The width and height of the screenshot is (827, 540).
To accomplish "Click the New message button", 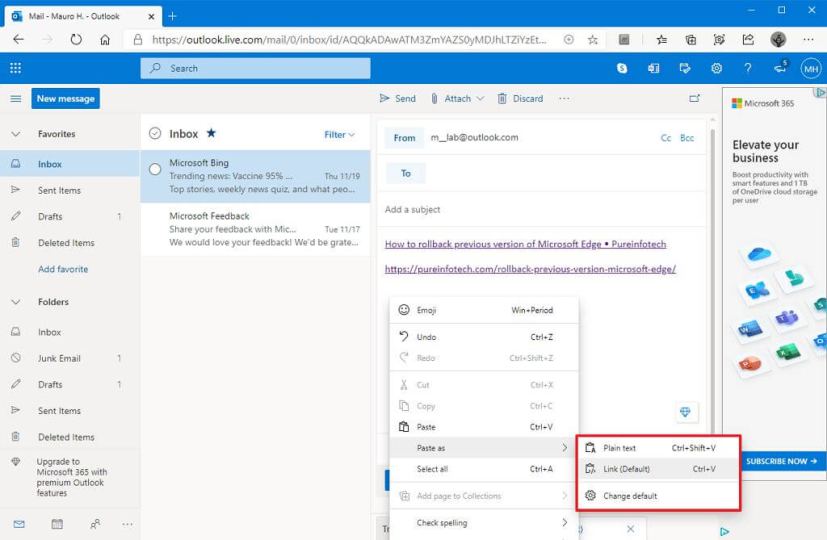I will [65, 99].
